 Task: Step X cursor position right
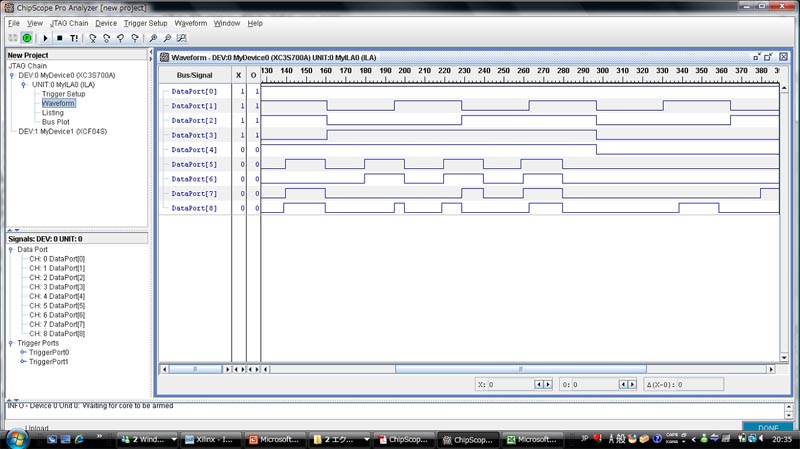coord(548,384)
